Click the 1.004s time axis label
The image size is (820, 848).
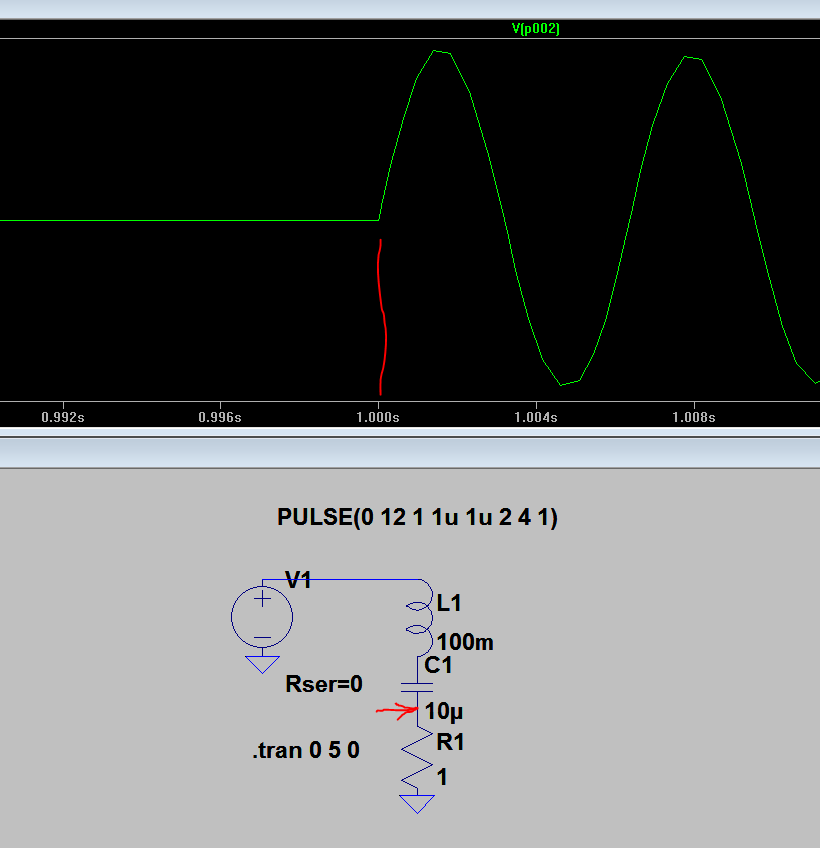[536, 417]
